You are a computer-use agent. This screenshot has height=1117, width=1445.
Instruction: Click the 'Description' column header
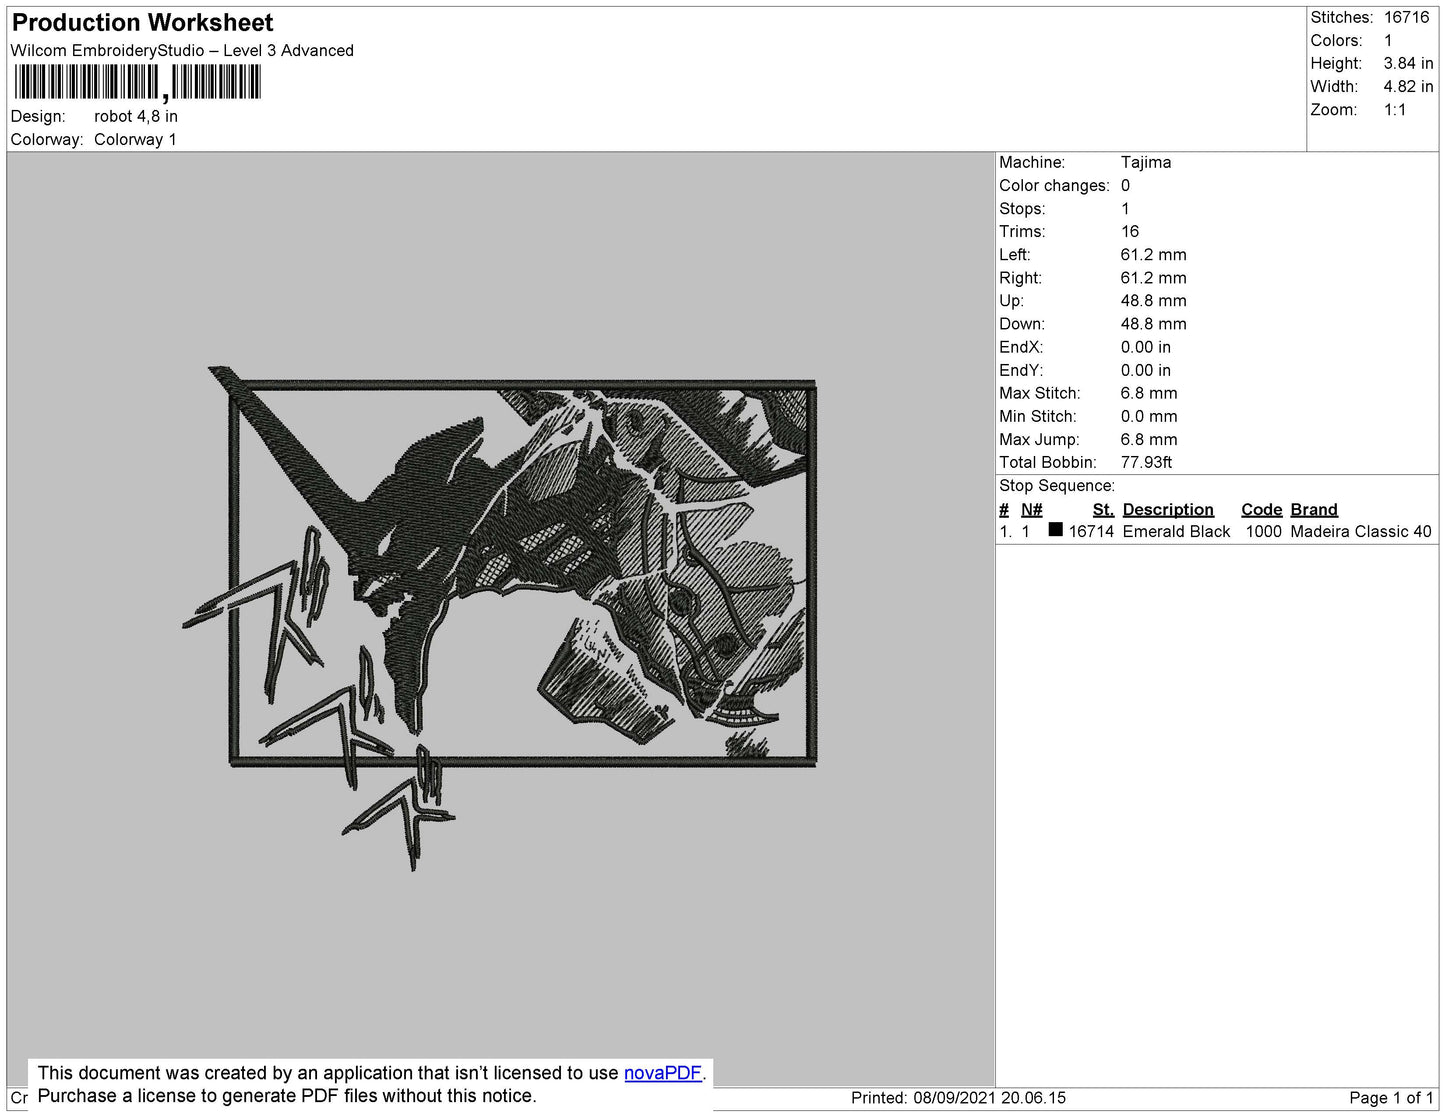[x=1168, y=509]
